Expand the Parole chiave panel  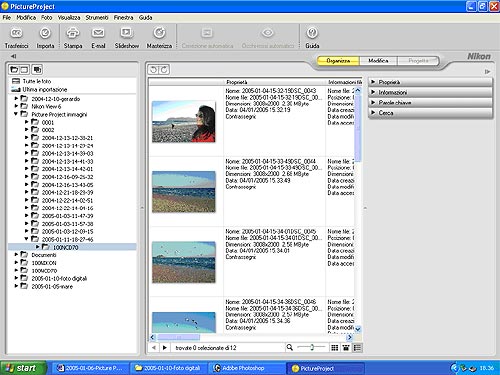(x=430, y=103)
